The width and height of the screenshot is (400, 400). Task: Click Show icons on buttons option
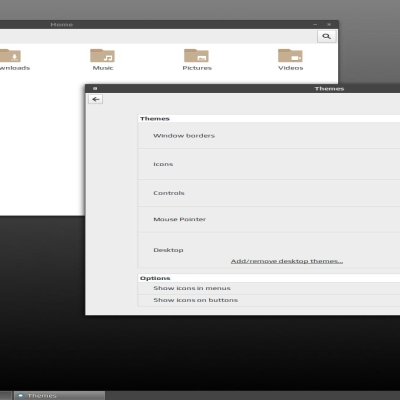269,300
